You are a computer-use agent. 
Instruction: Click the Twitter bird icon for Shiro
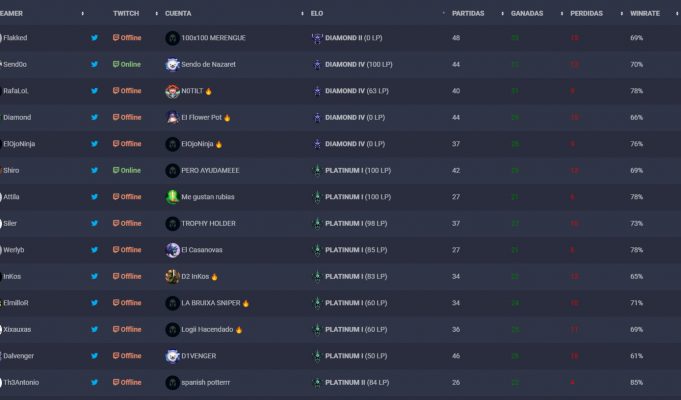95,170
